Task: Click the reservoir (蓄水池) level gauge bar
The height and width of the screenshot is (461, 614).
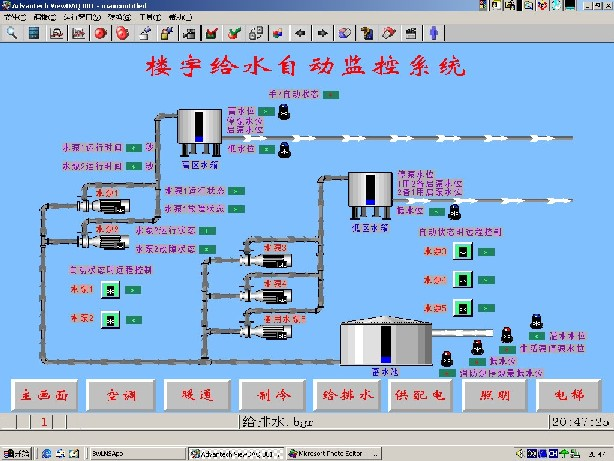Action: 385,346
